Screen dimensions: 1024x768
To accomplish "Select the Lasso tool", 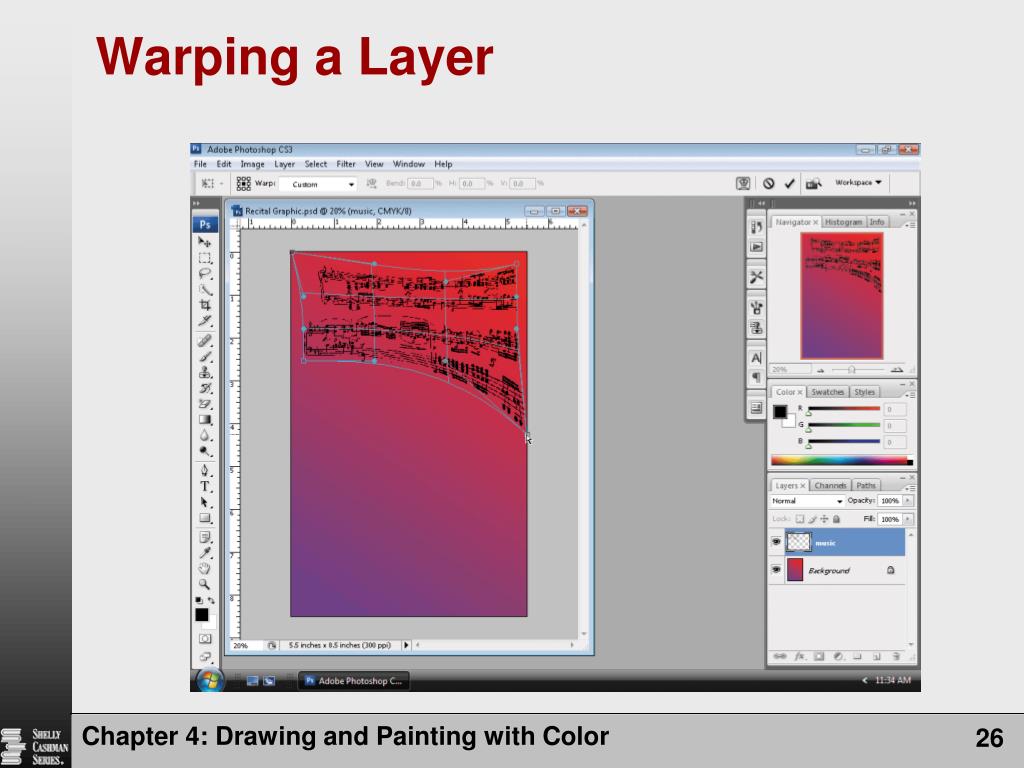I will (x=204, y=274).
